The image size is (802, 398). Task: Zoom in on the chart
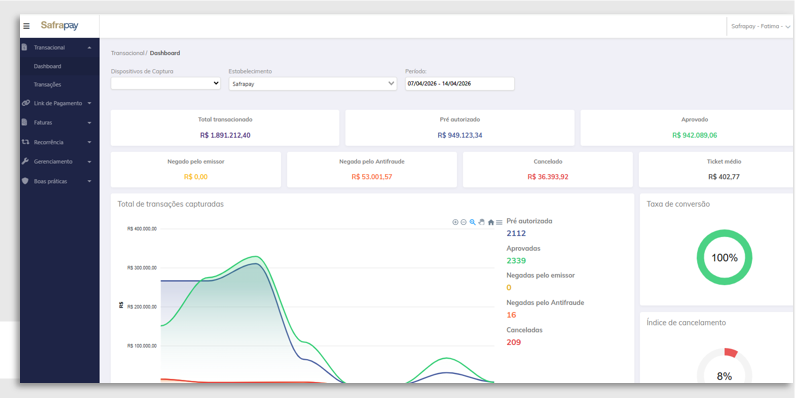[455, 222]
